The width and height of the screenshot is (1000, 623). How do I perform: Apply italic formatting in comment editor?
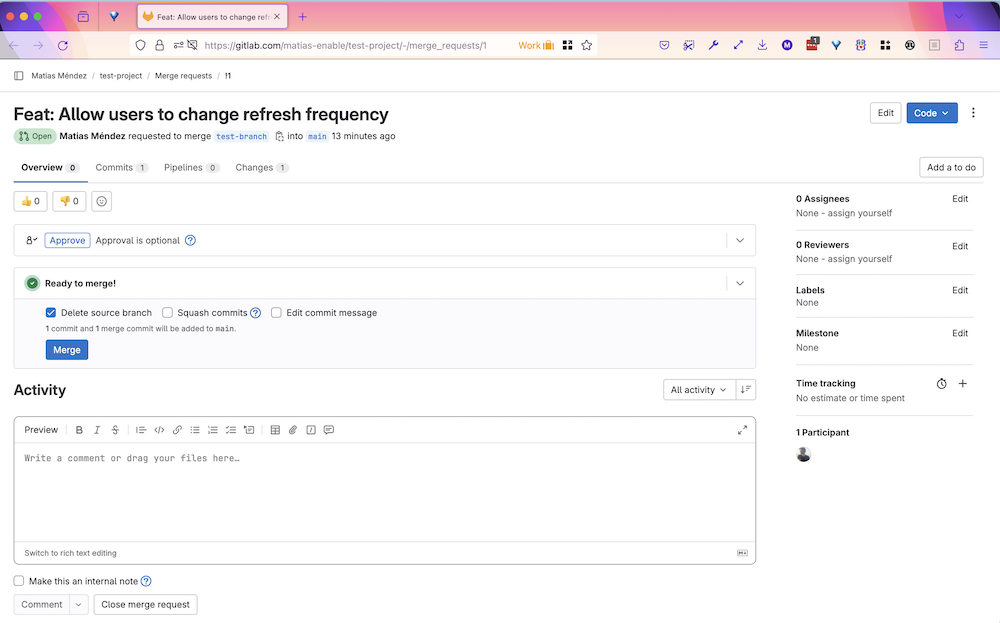97,430
